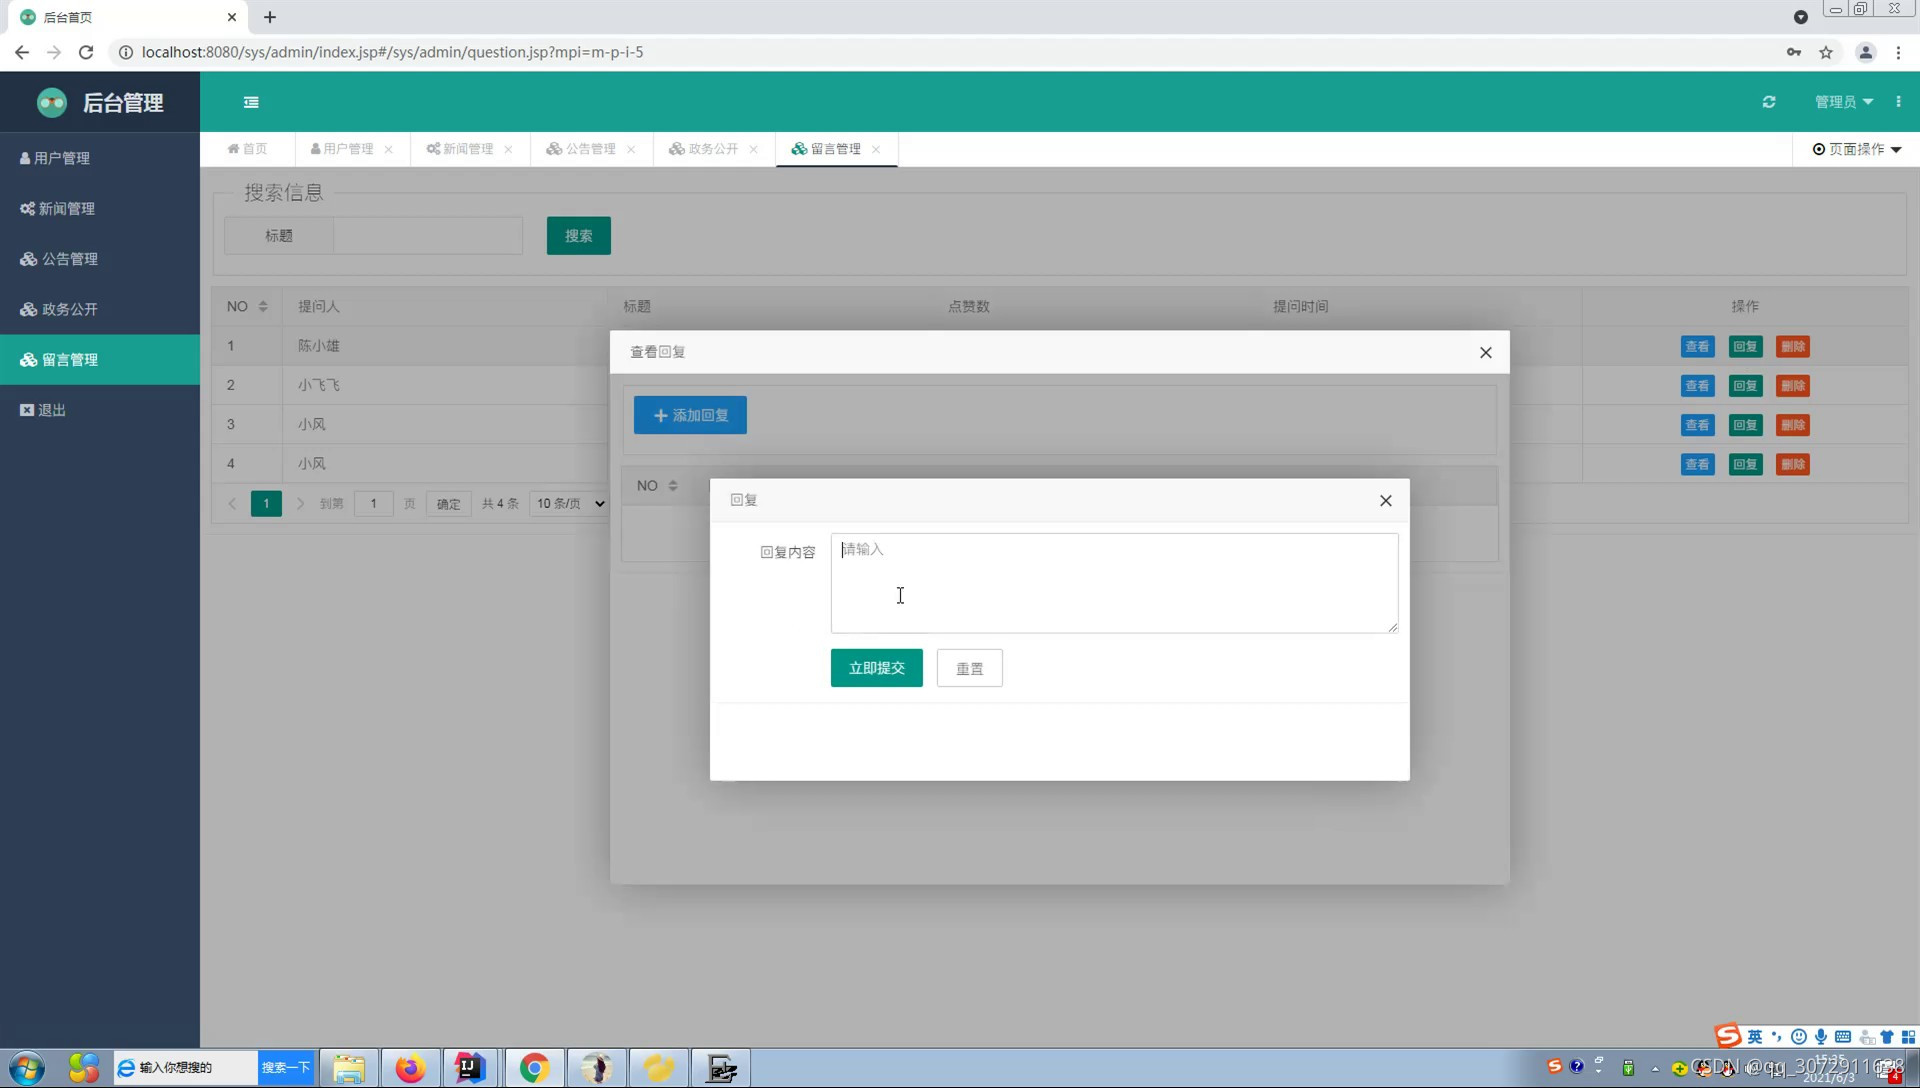Open the Chrome menu three dots
Viewport: 1920px width, 1088px height.
(1898, 52)
